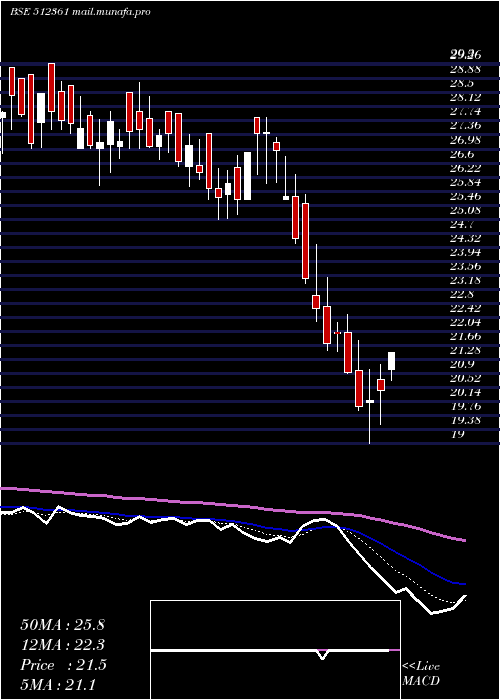
Task: Click the 24.32 price axis label
Action: click(x=465, y=238)
